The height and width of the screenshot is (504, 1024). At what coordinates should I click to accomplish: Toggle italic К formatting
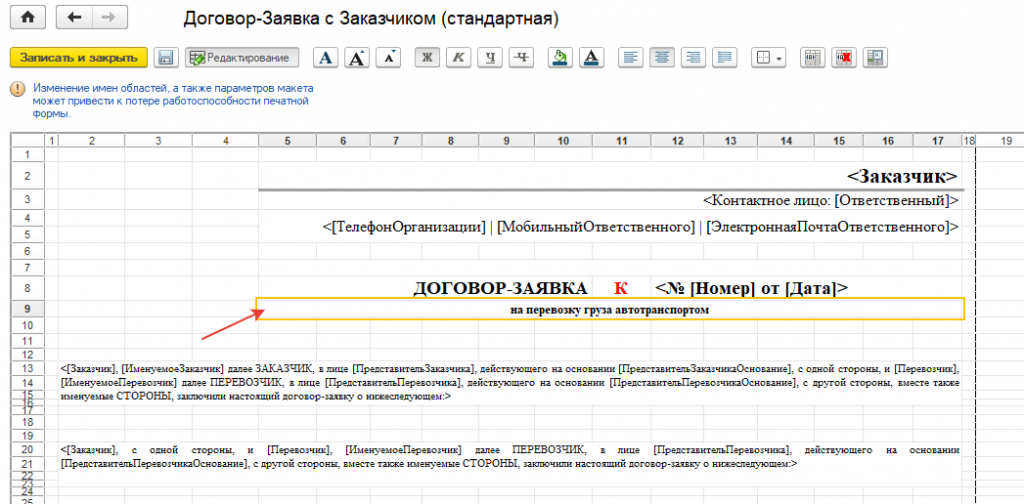pyautogui.click(x=459, y=57)
